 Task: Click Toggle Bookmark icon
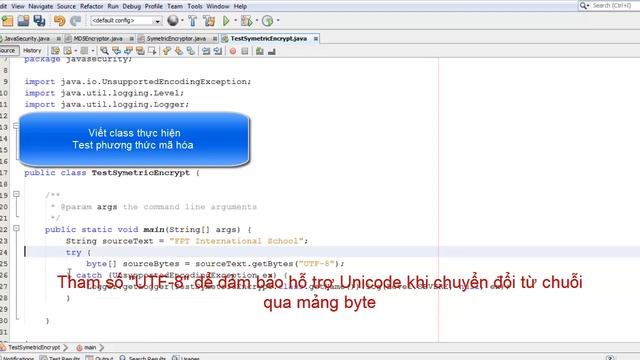pos(191,51)
